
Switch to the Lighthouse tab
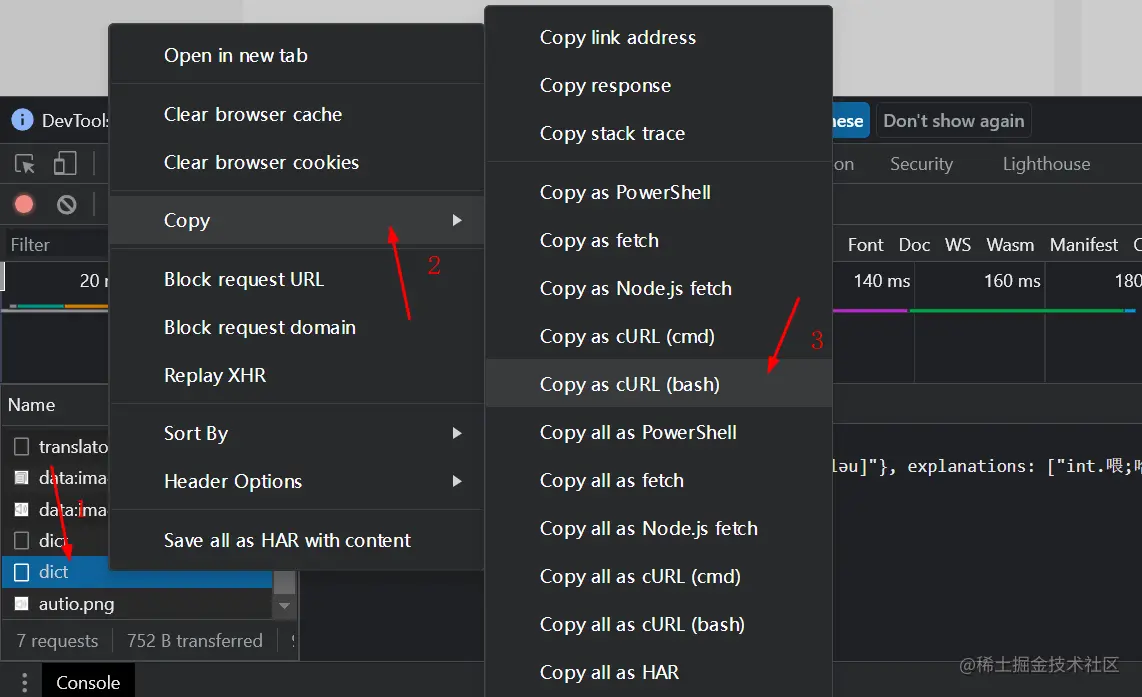[x=1046, y=164]
